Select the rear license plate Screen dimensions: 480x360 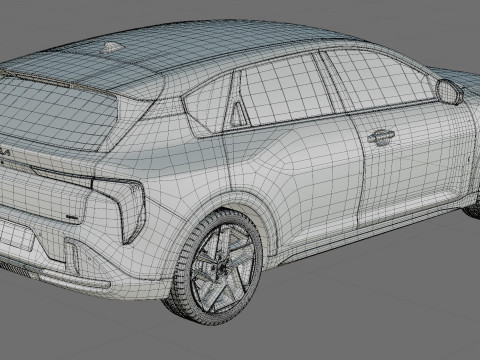(x=16, y=236)
